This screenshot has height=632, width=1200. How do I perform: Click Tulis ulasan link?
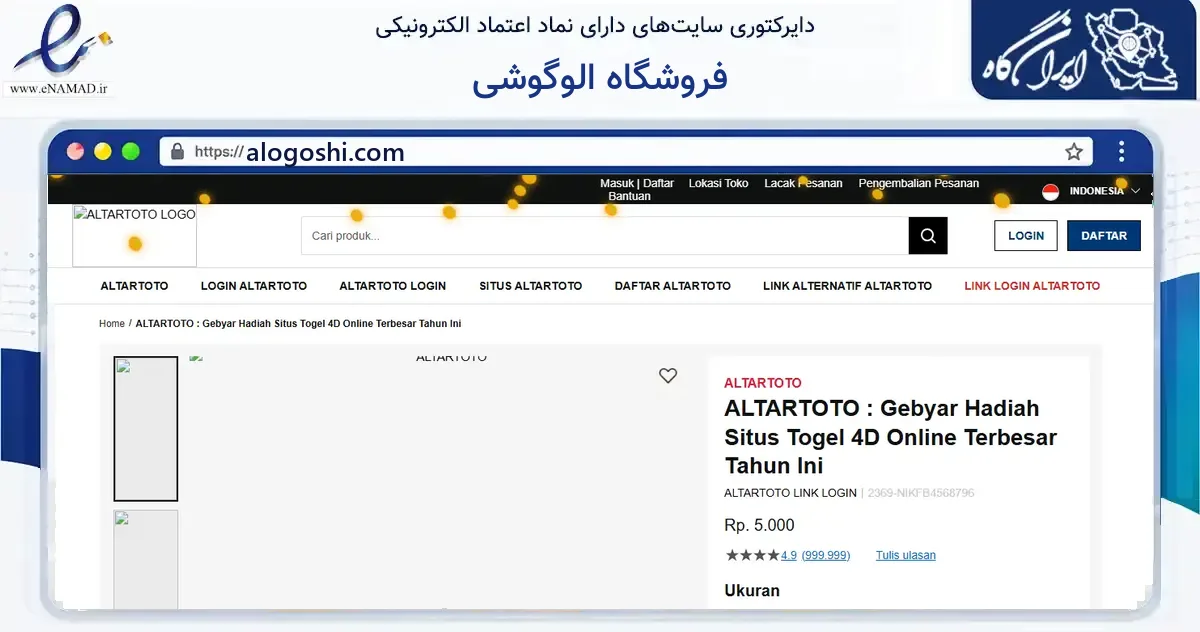click(x=906, y=555)
